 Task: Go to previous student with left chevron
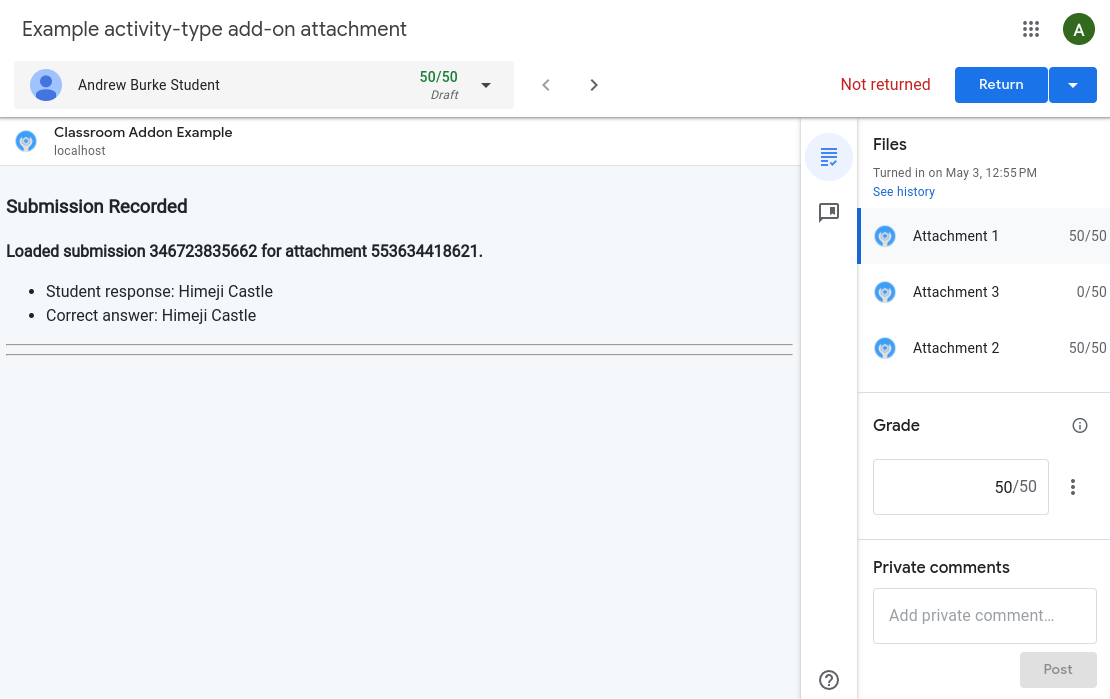[x=546, y=85]
